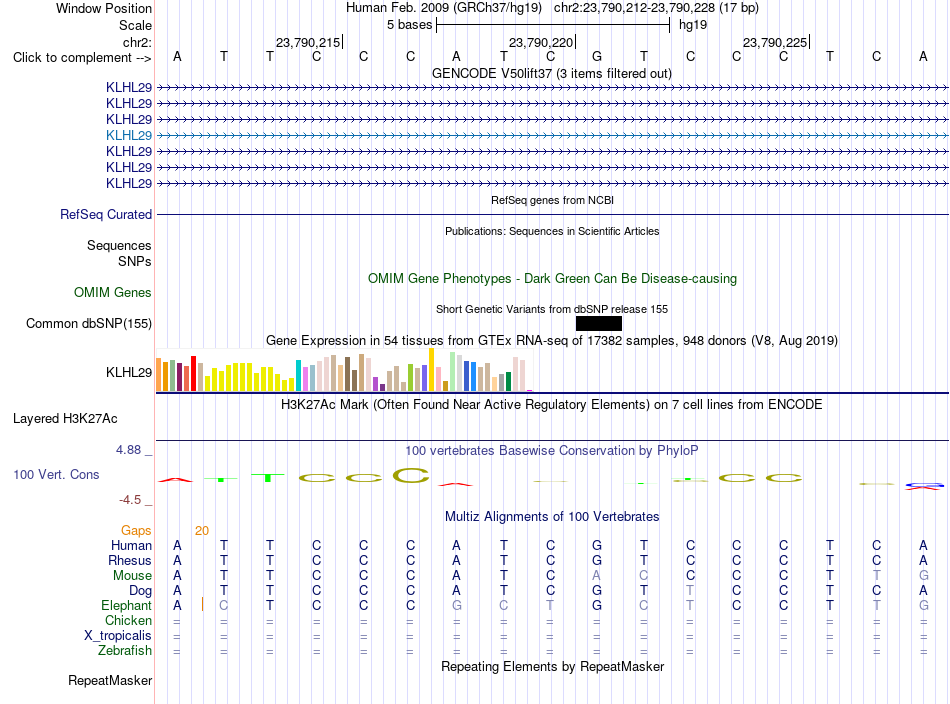This screenshot has height=704, width=950.
Task: Click the orange '20' gap count marker
Action: point(202,531)
